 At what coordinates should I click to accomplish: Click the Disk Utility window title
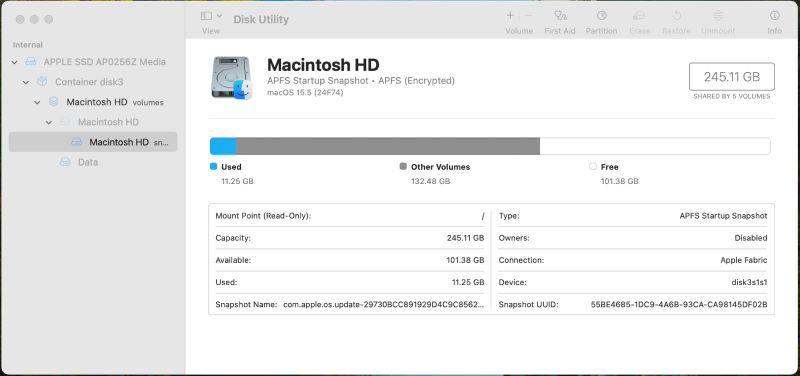tap(261, 19)
